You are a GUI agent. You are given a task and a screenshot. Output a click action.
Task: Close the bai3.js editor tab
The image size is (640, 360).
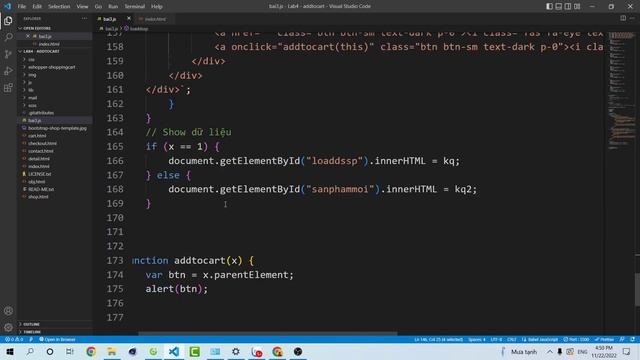[x=129, y=18]
